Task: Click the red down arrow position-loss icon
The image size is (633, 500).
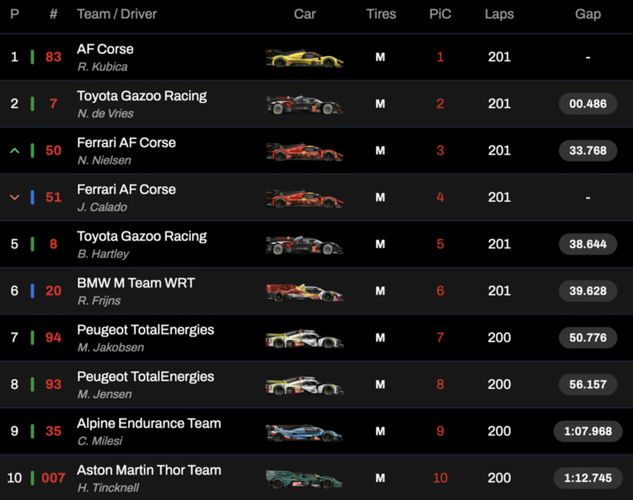Action: point(14,198)
